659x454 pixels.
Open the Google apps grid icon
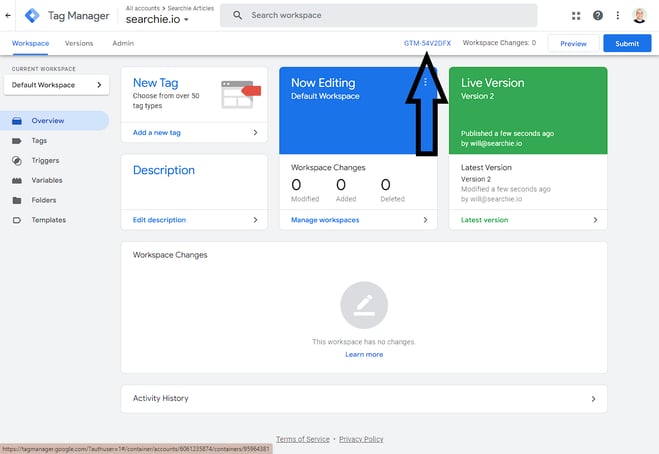(576, 16)
